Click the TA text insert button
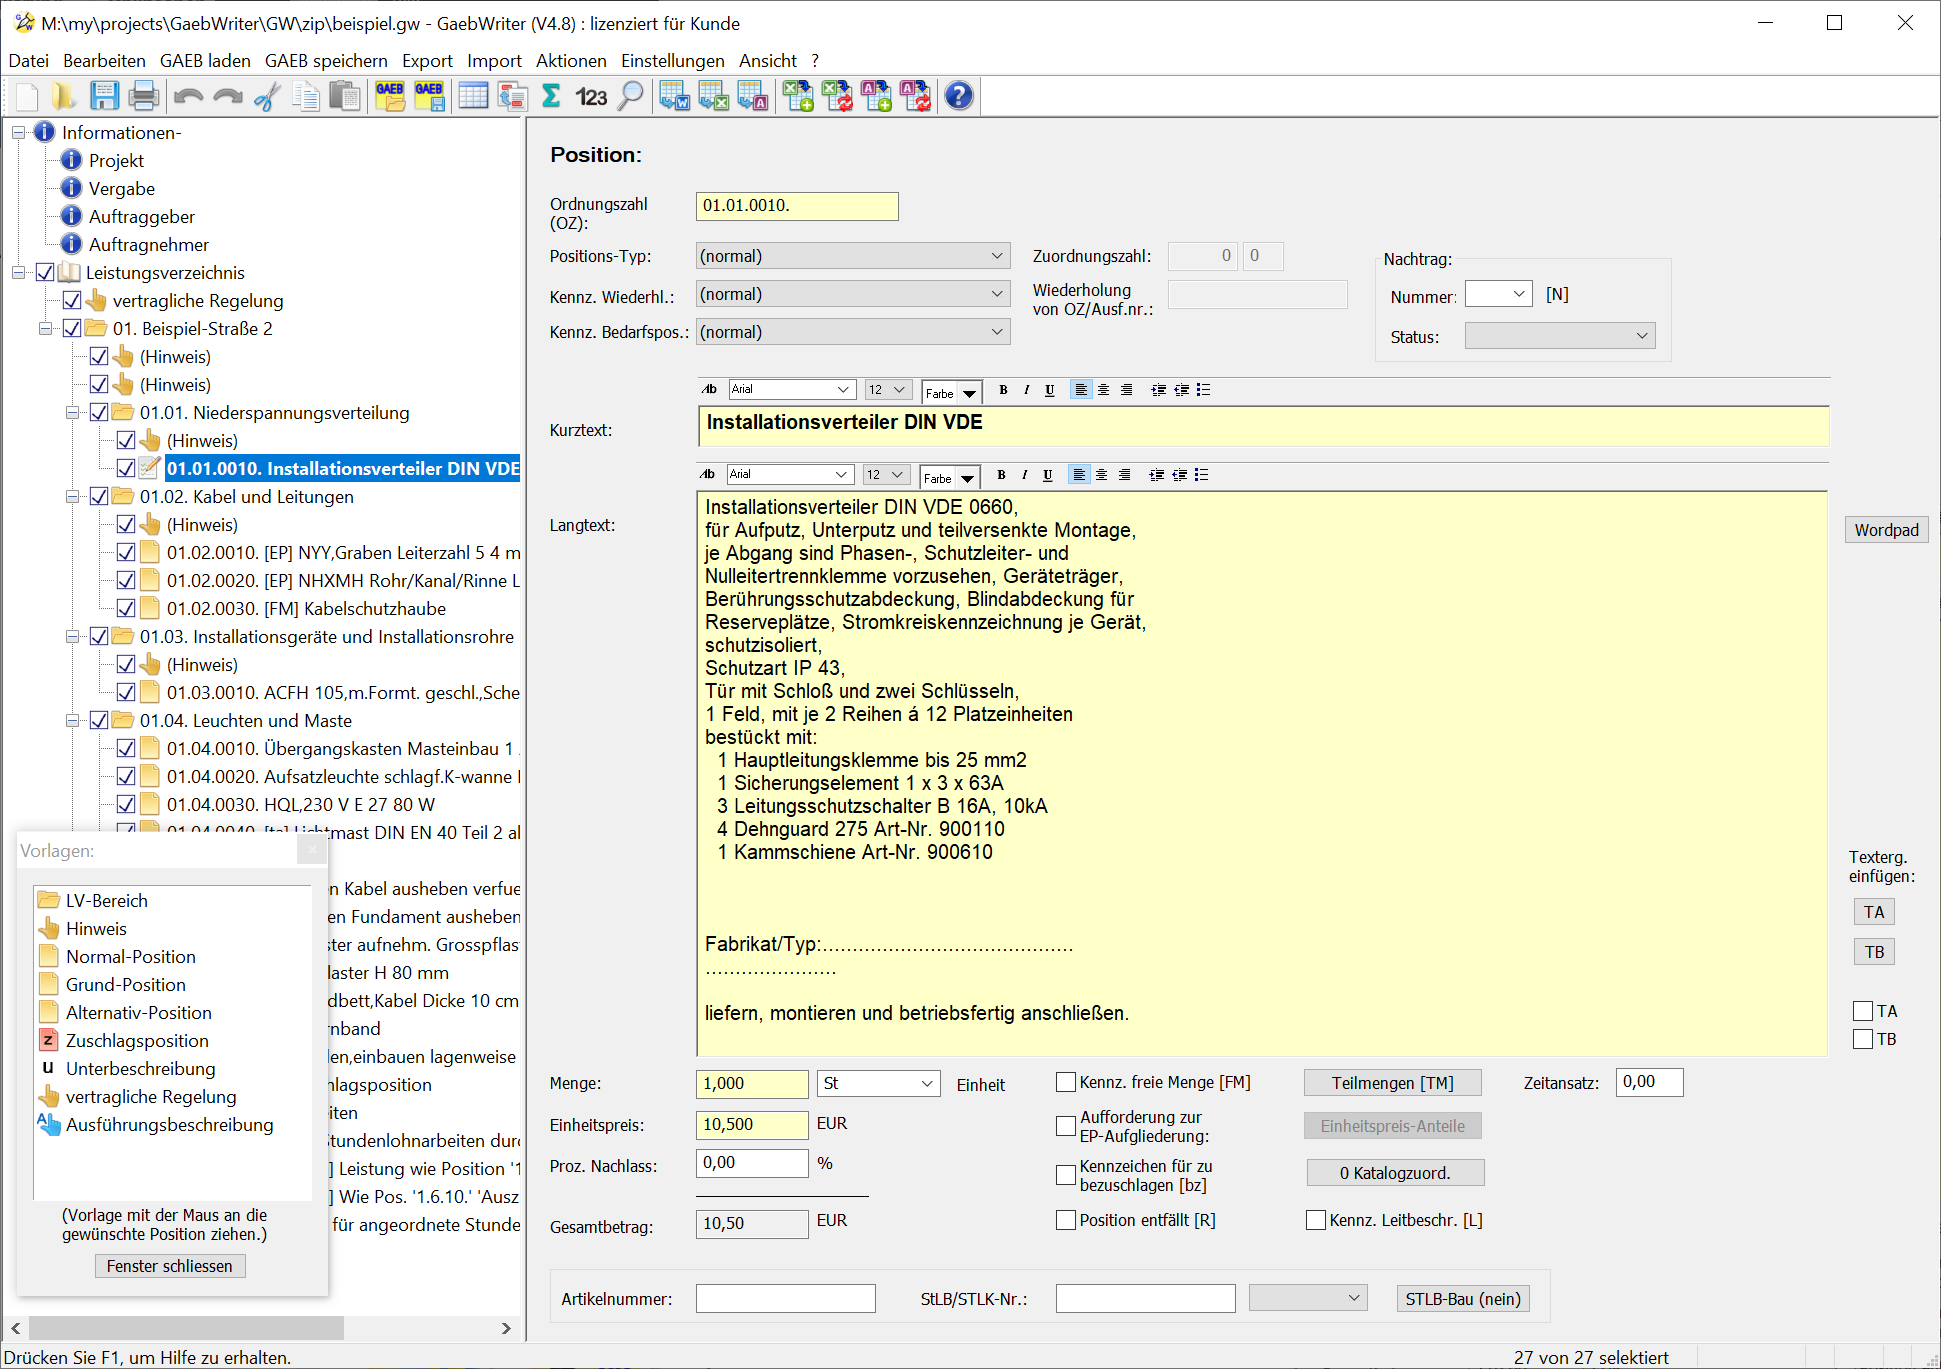Screen dimensions: 1941x1369 click(1874, 912)
